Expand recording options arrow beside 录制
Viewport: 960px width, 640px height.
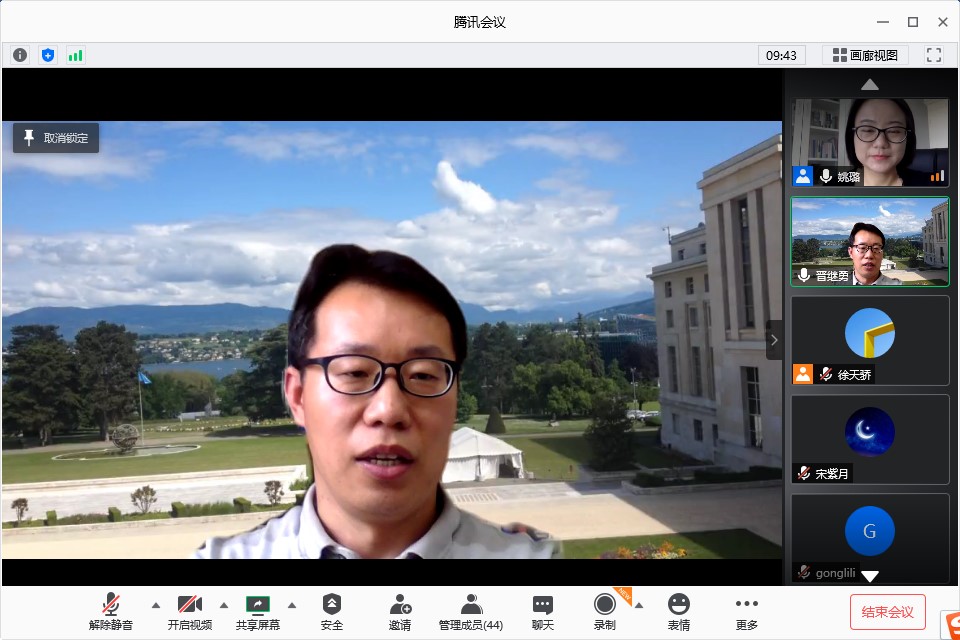pos(638,605)
